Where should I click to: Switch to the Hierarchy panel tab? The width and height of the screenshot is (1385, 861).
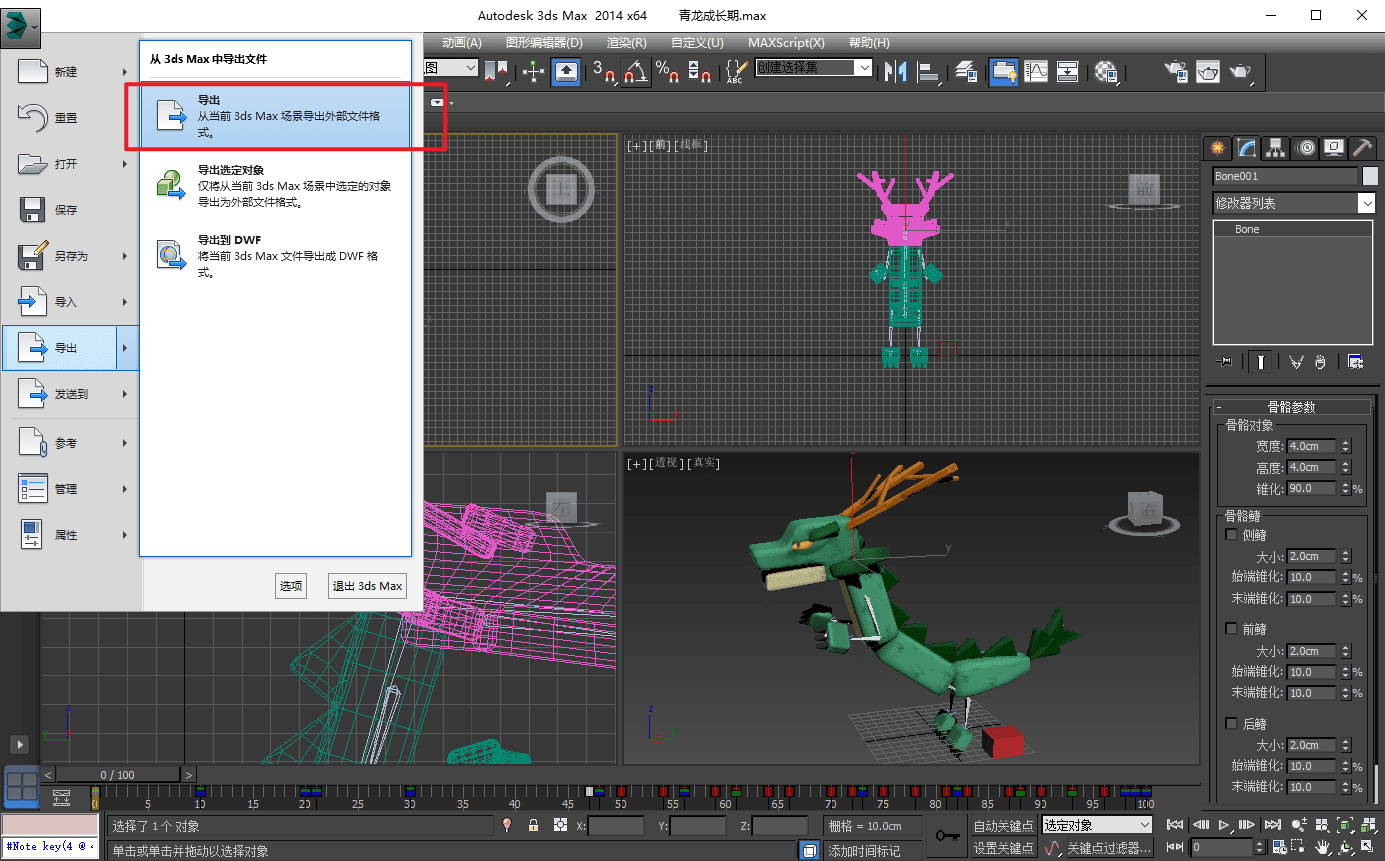(x=1275, y=148)
